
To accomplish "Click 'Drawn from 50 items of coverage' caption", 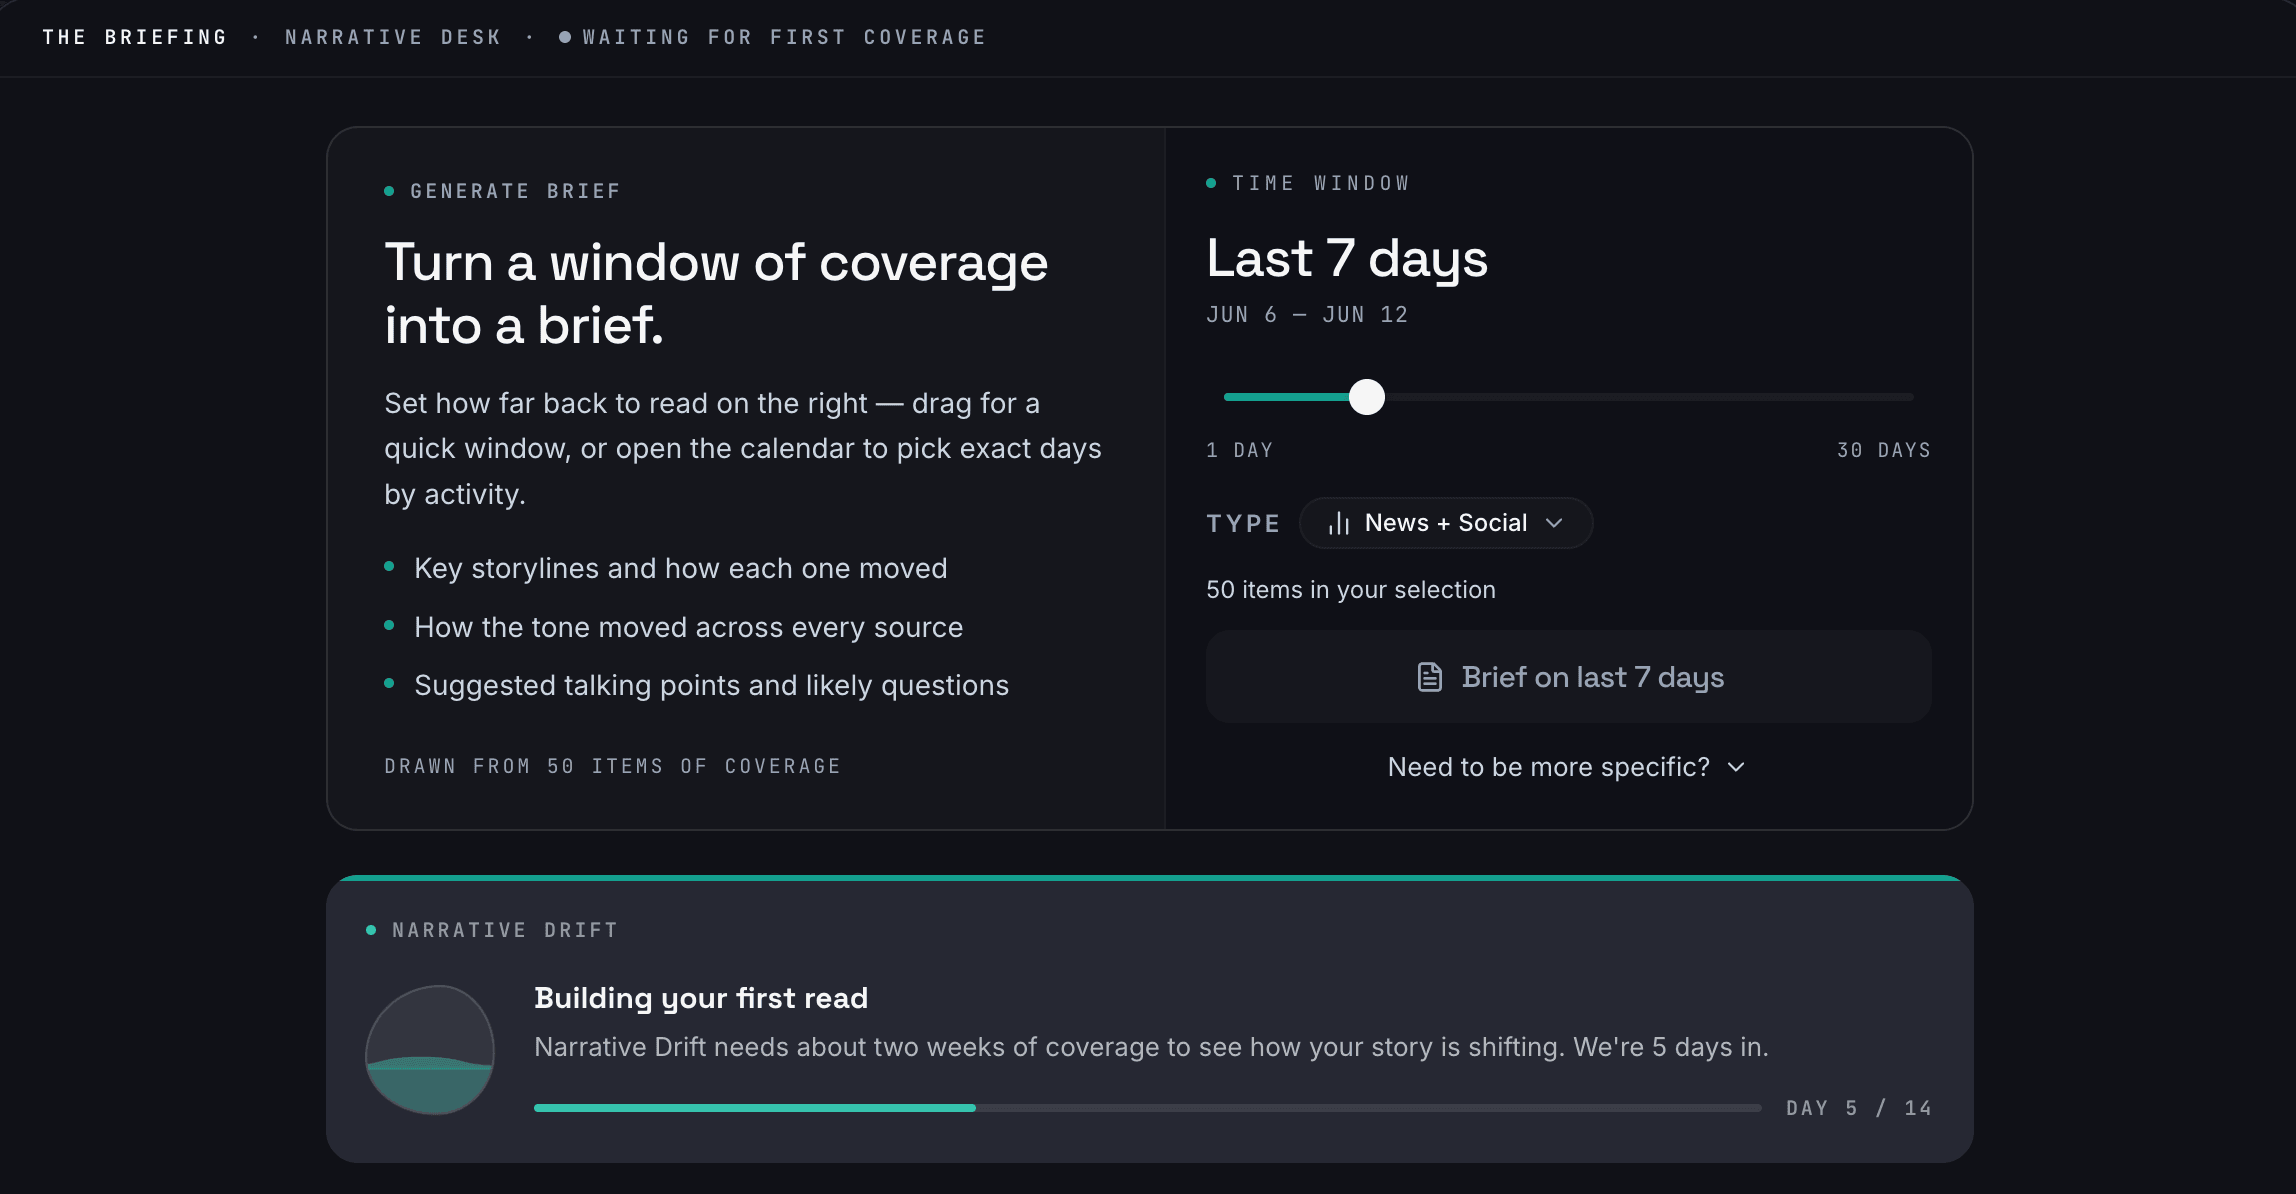I will click(613, 766).
